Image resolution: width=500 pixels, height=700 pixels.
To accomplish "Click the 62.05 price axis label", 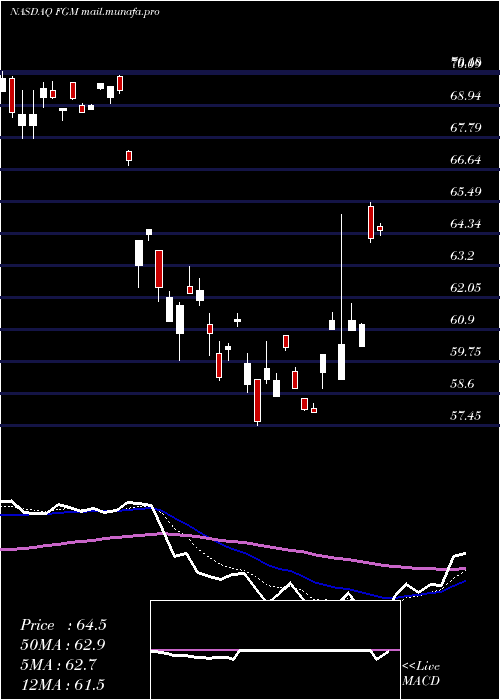I will tap(466, 288).
